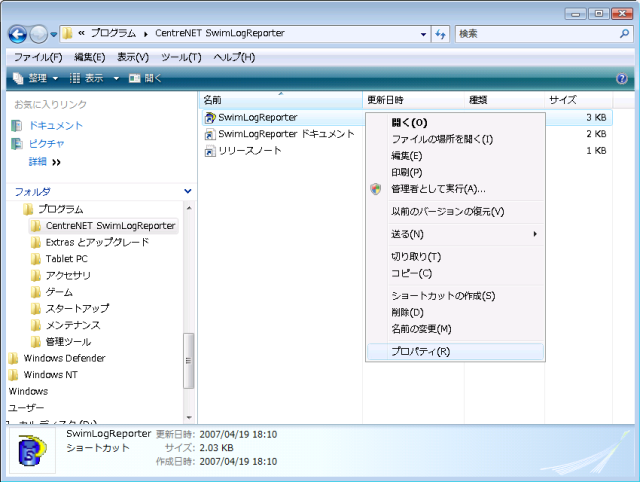640x482 pixels.
Task: Open the ヘルプ(H) menu
Action: tap(234, 57)
